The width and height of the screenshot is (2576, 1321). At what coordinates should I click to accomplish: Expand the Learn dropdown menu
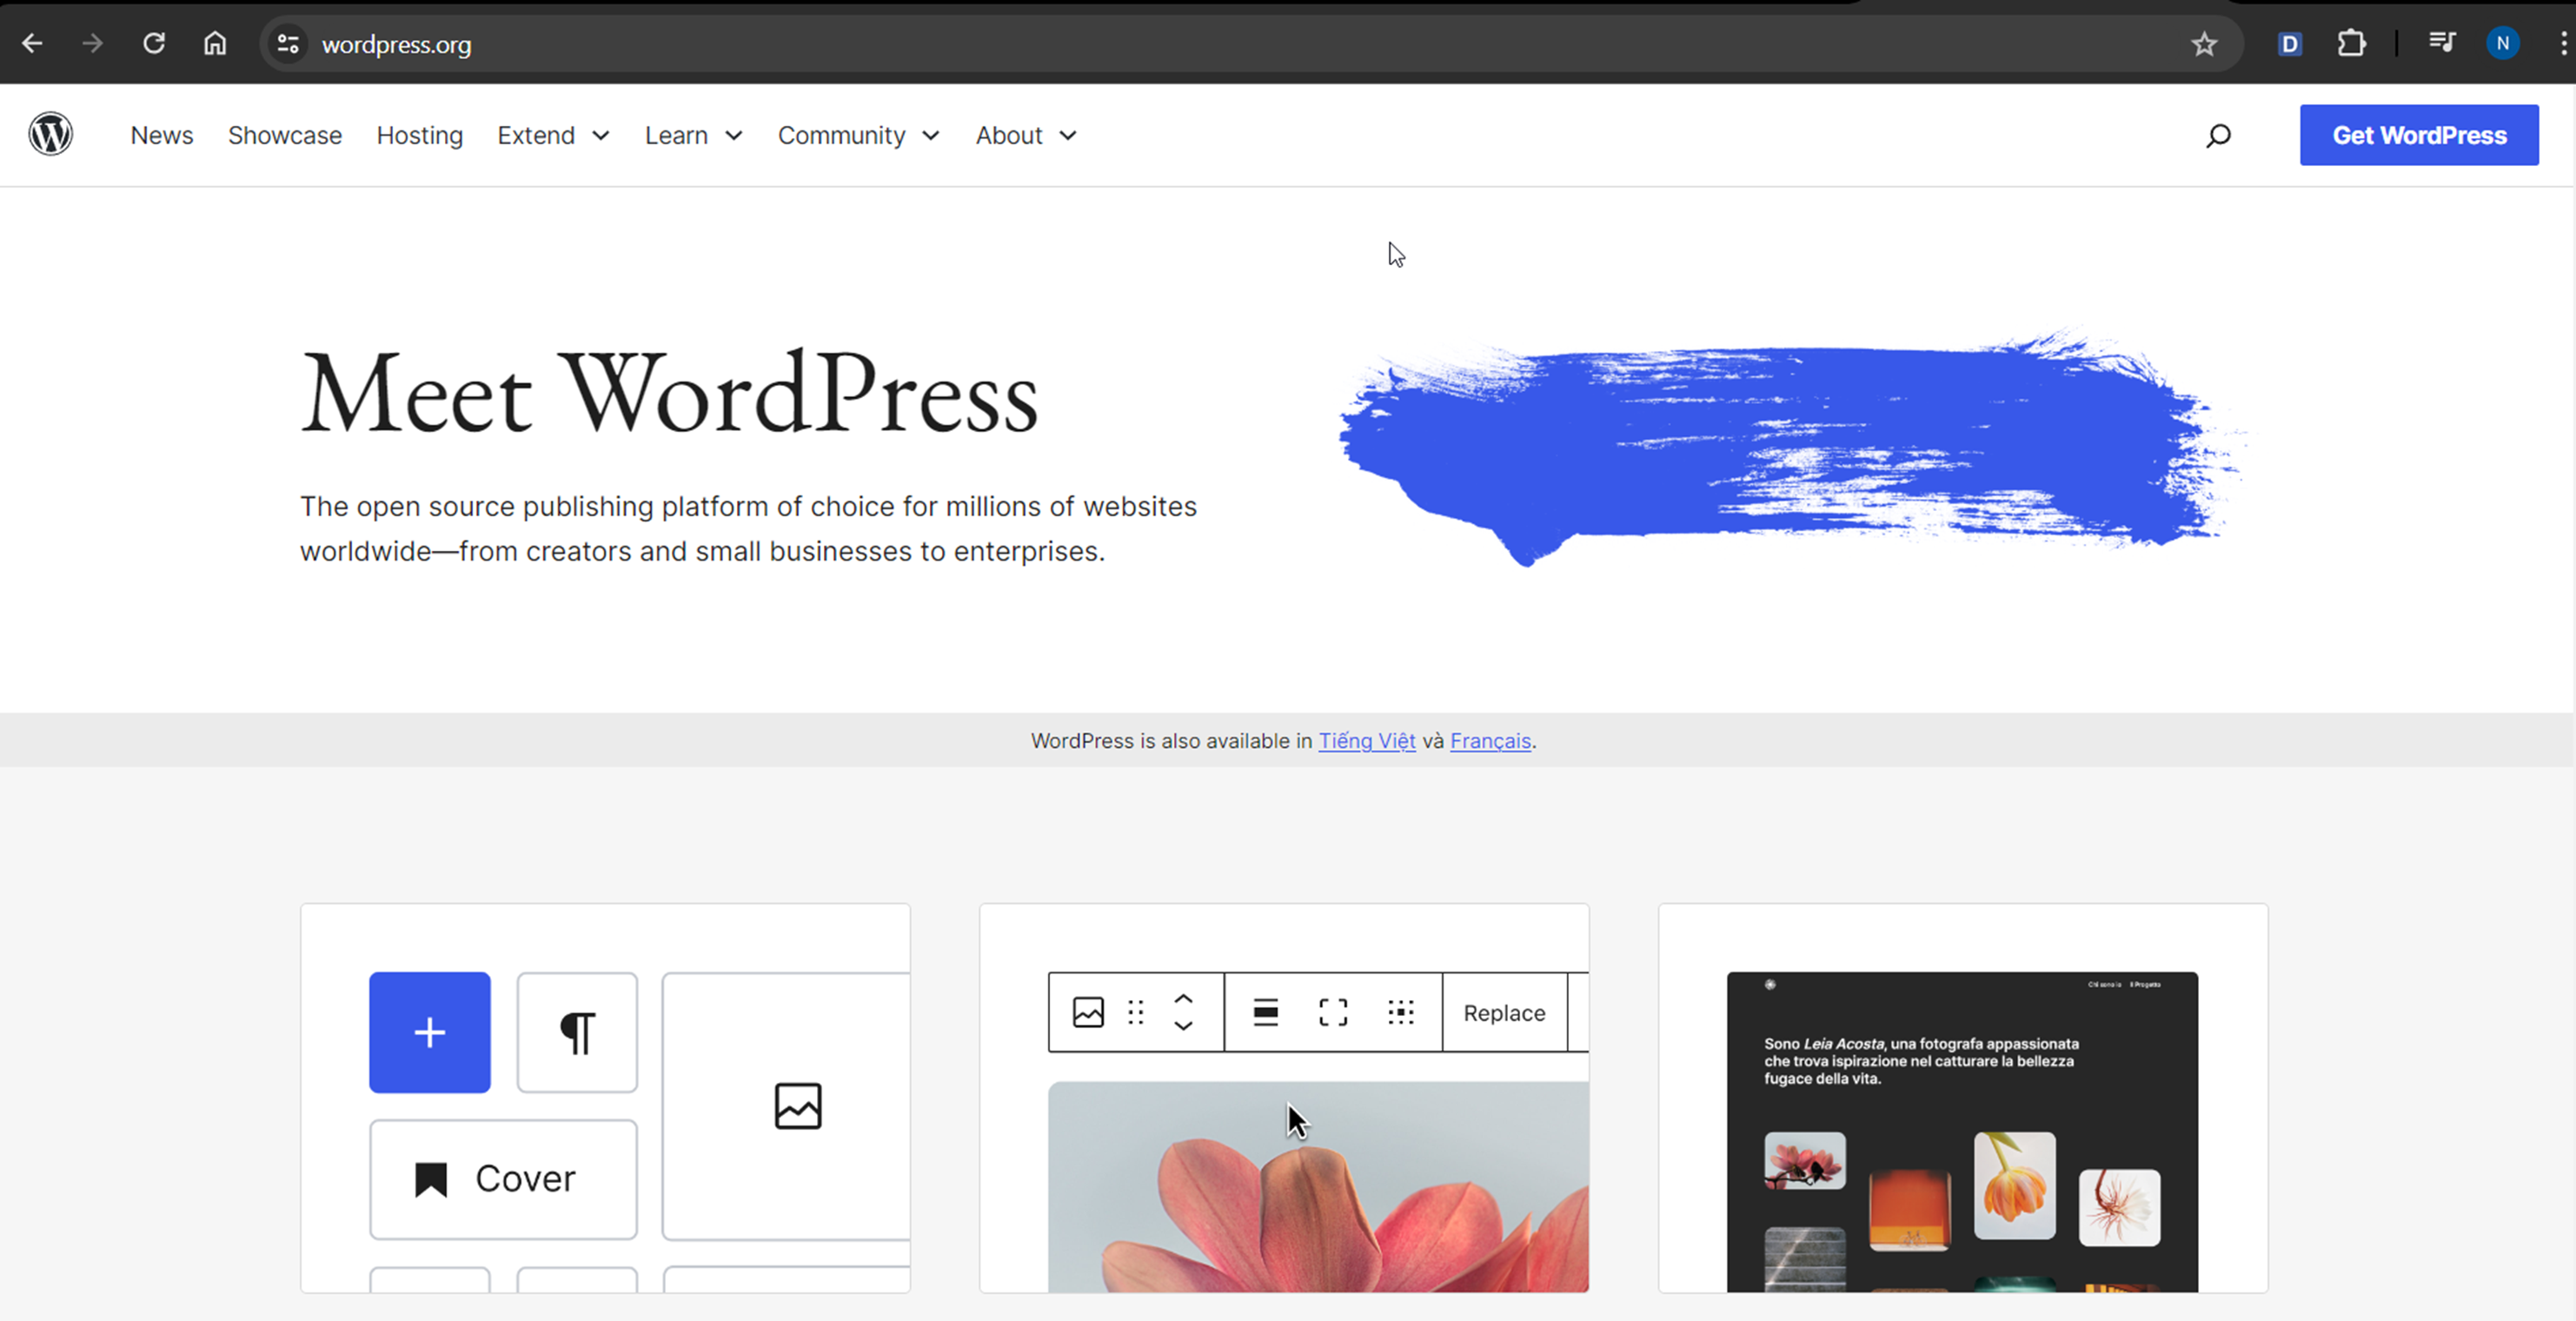pyautogui.click(x=693, y=135)
